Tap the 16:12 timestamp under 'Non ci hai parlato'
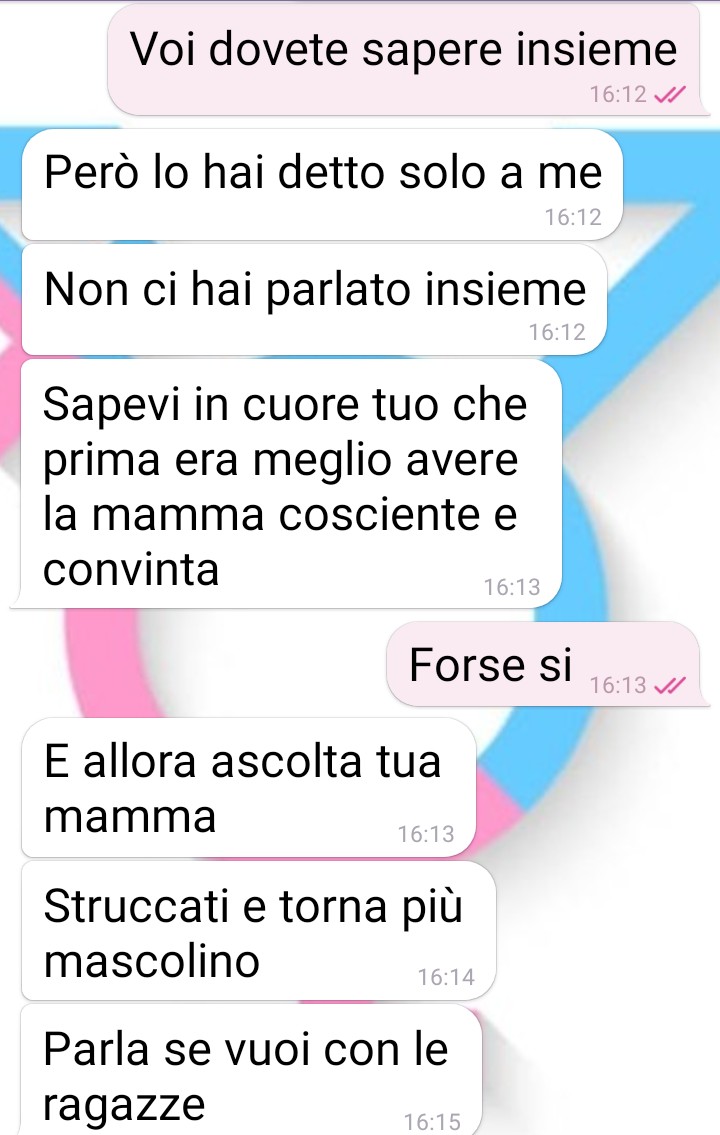720x1135 pixels. click(x=557, y=332)
